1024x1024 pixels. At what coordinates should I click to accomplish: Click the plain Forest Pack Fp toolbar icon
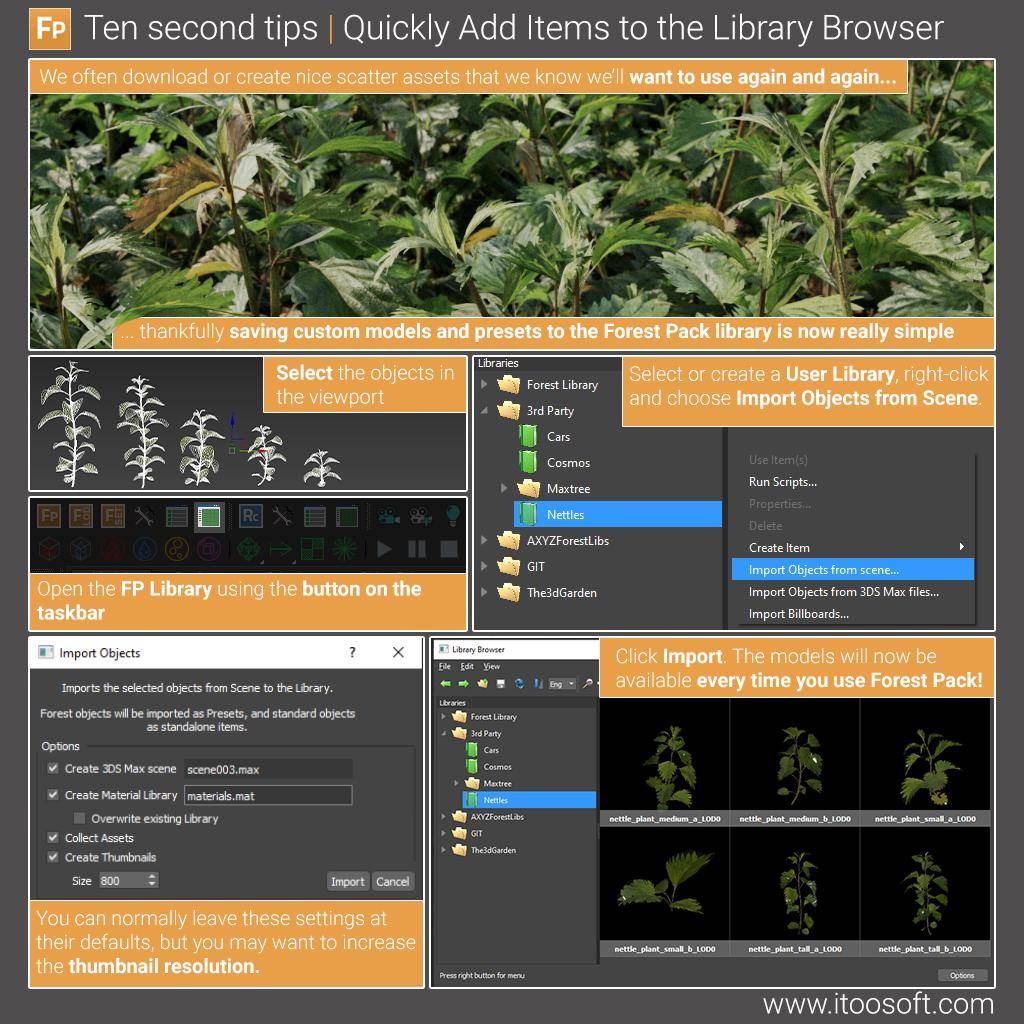[x=50, y=516]
